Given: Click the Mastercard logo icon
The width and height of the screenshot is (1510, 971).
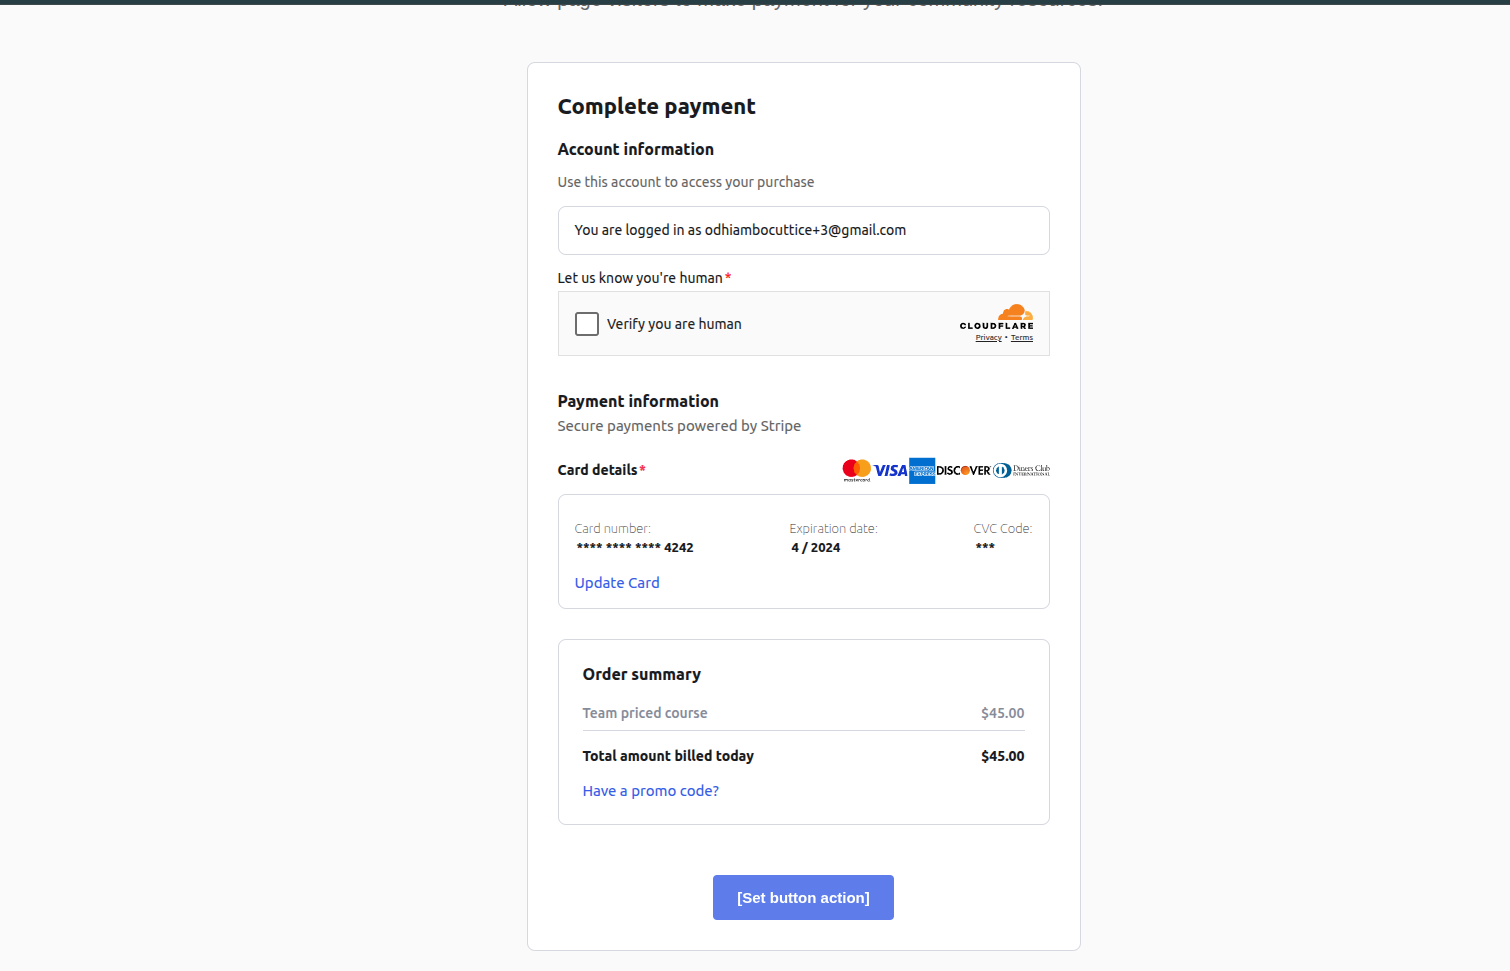Looking at the screenshot, I should pyautogui.click(x=856, y=470).
